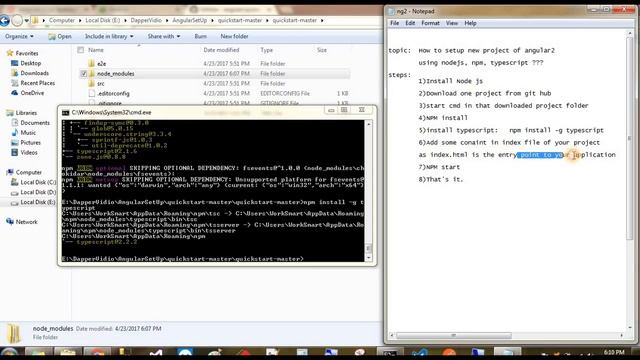Go back in the Explorer window
This screenshot has width=640, height=360.
4,20
